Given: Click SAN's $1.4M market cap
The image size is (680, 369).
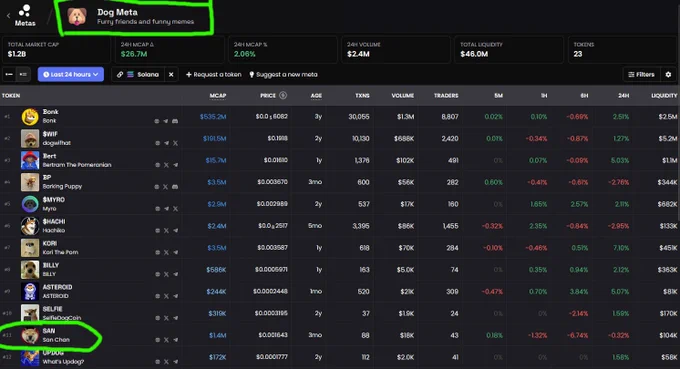Looking at the screenshot, I should pos(218,335).
